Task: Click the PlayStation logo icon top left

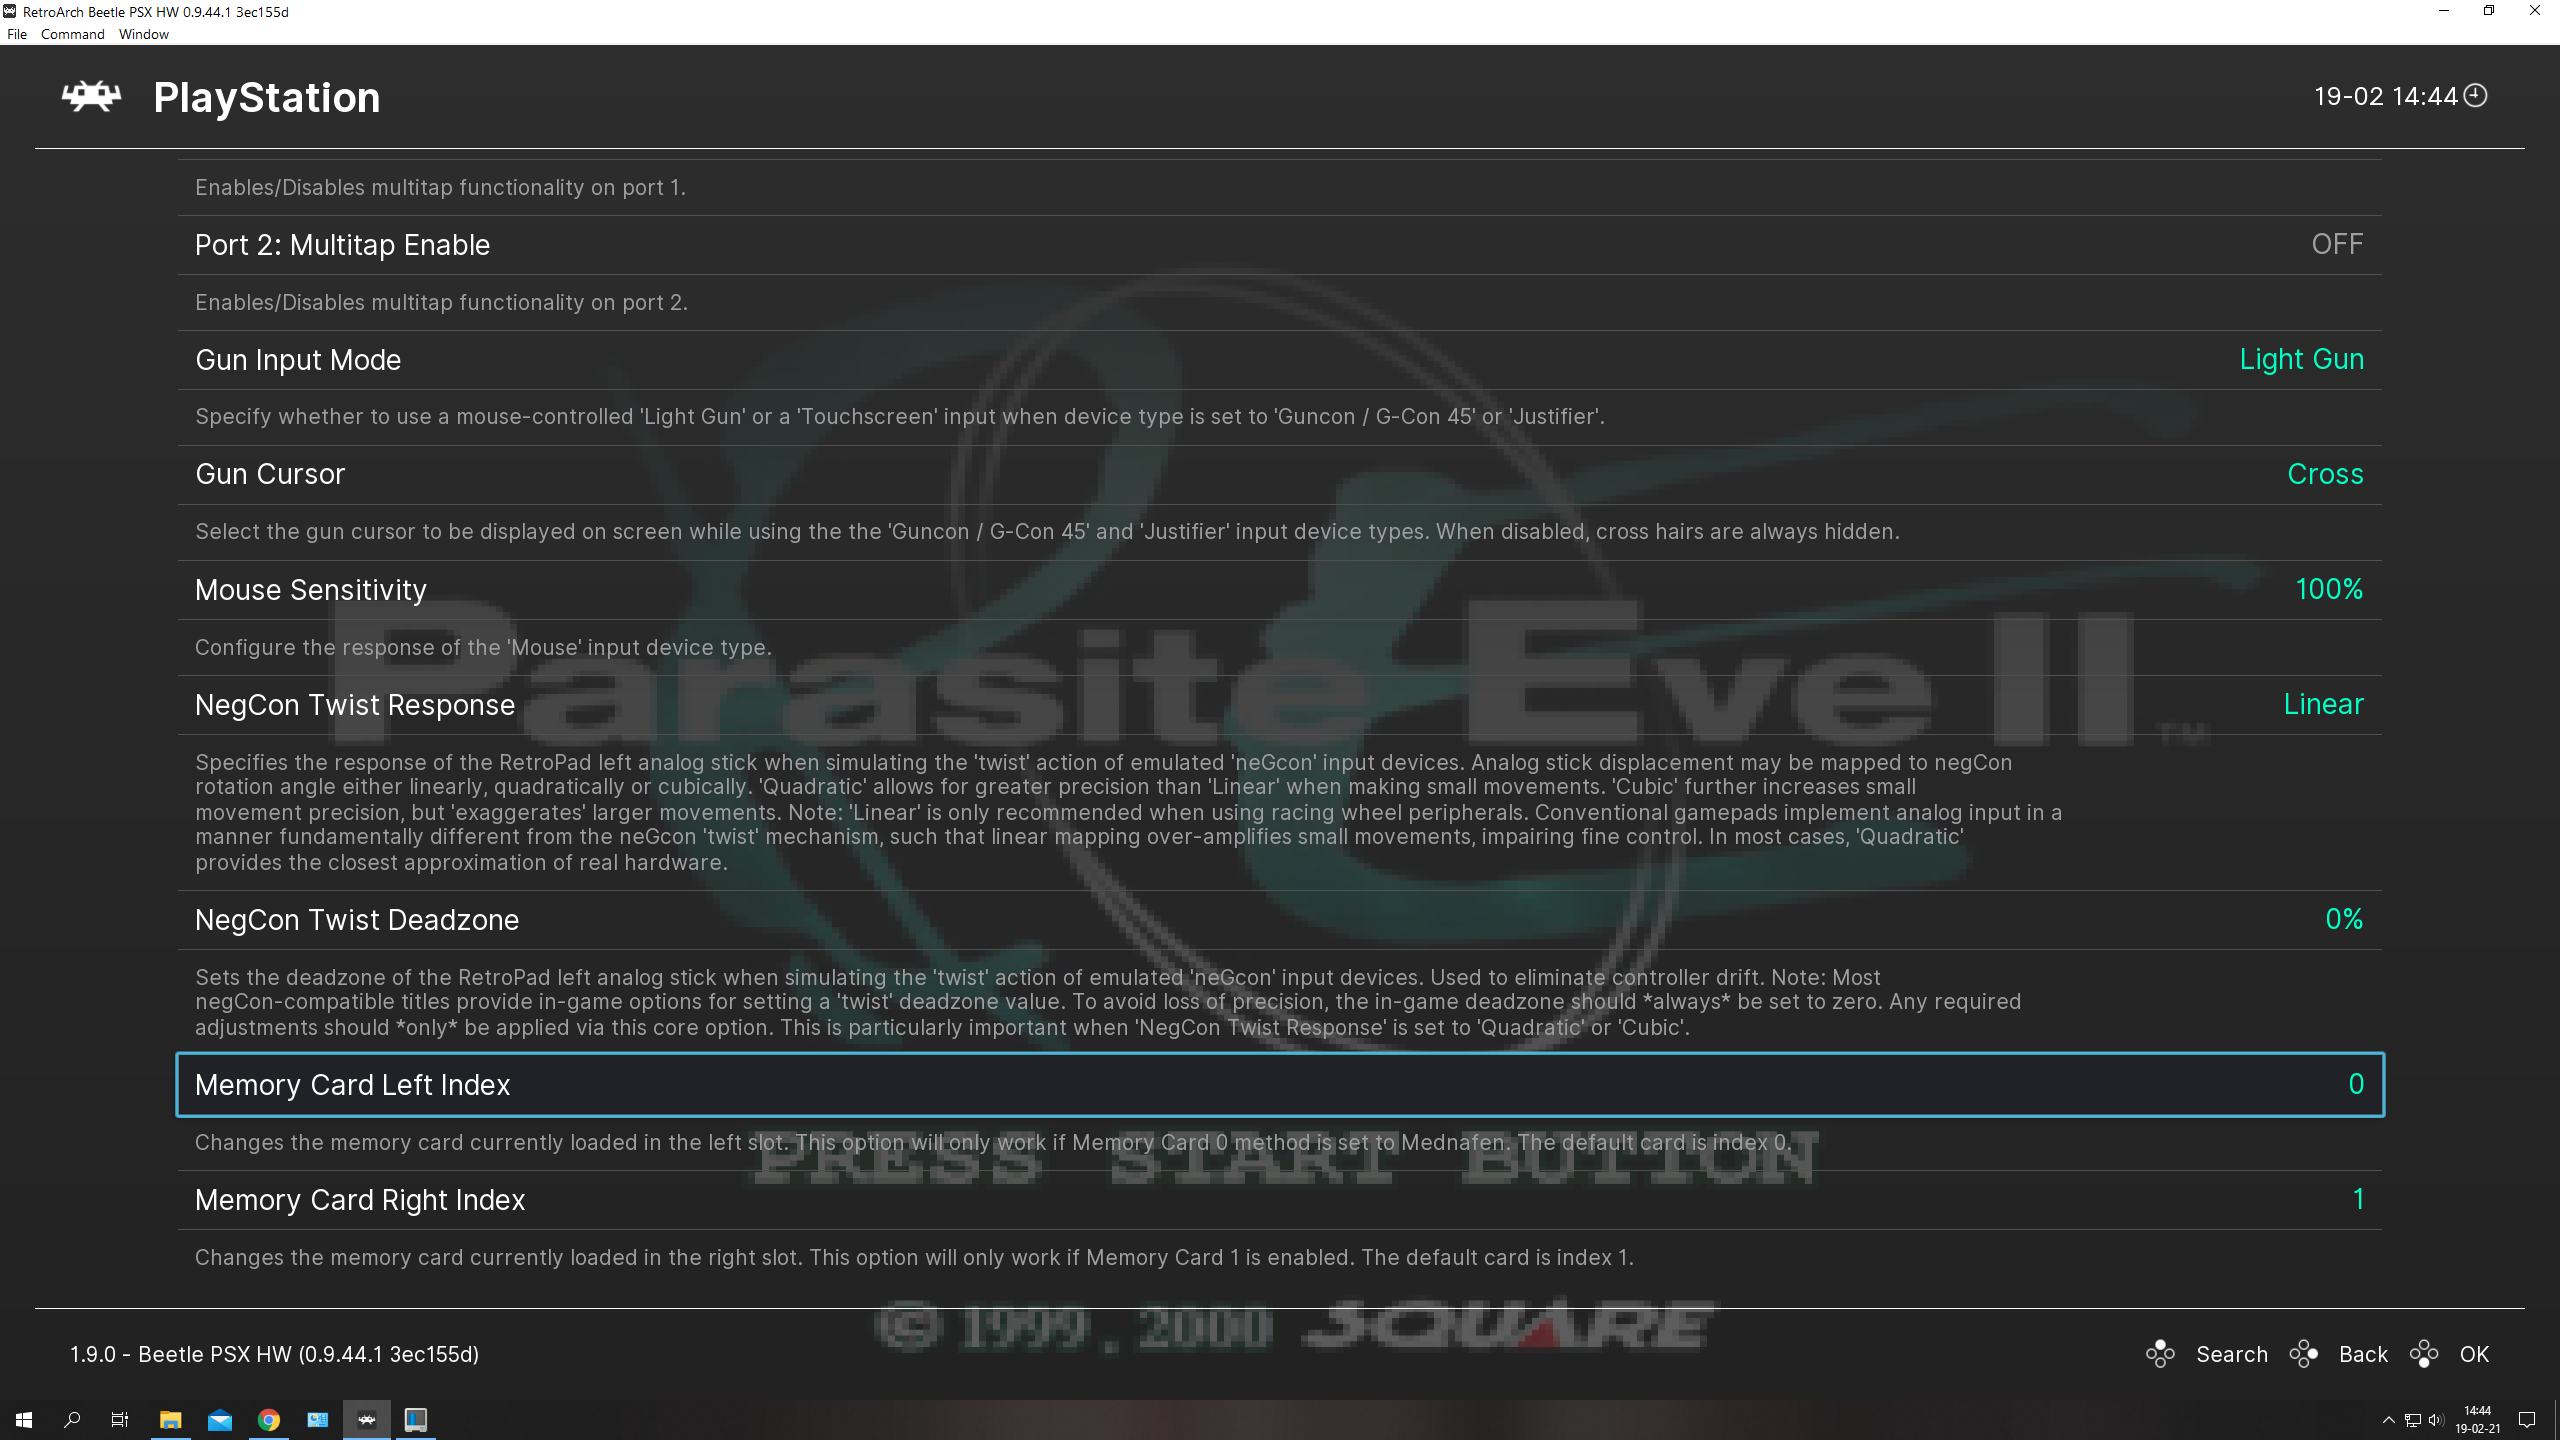Action: click(x=91, y=97)
